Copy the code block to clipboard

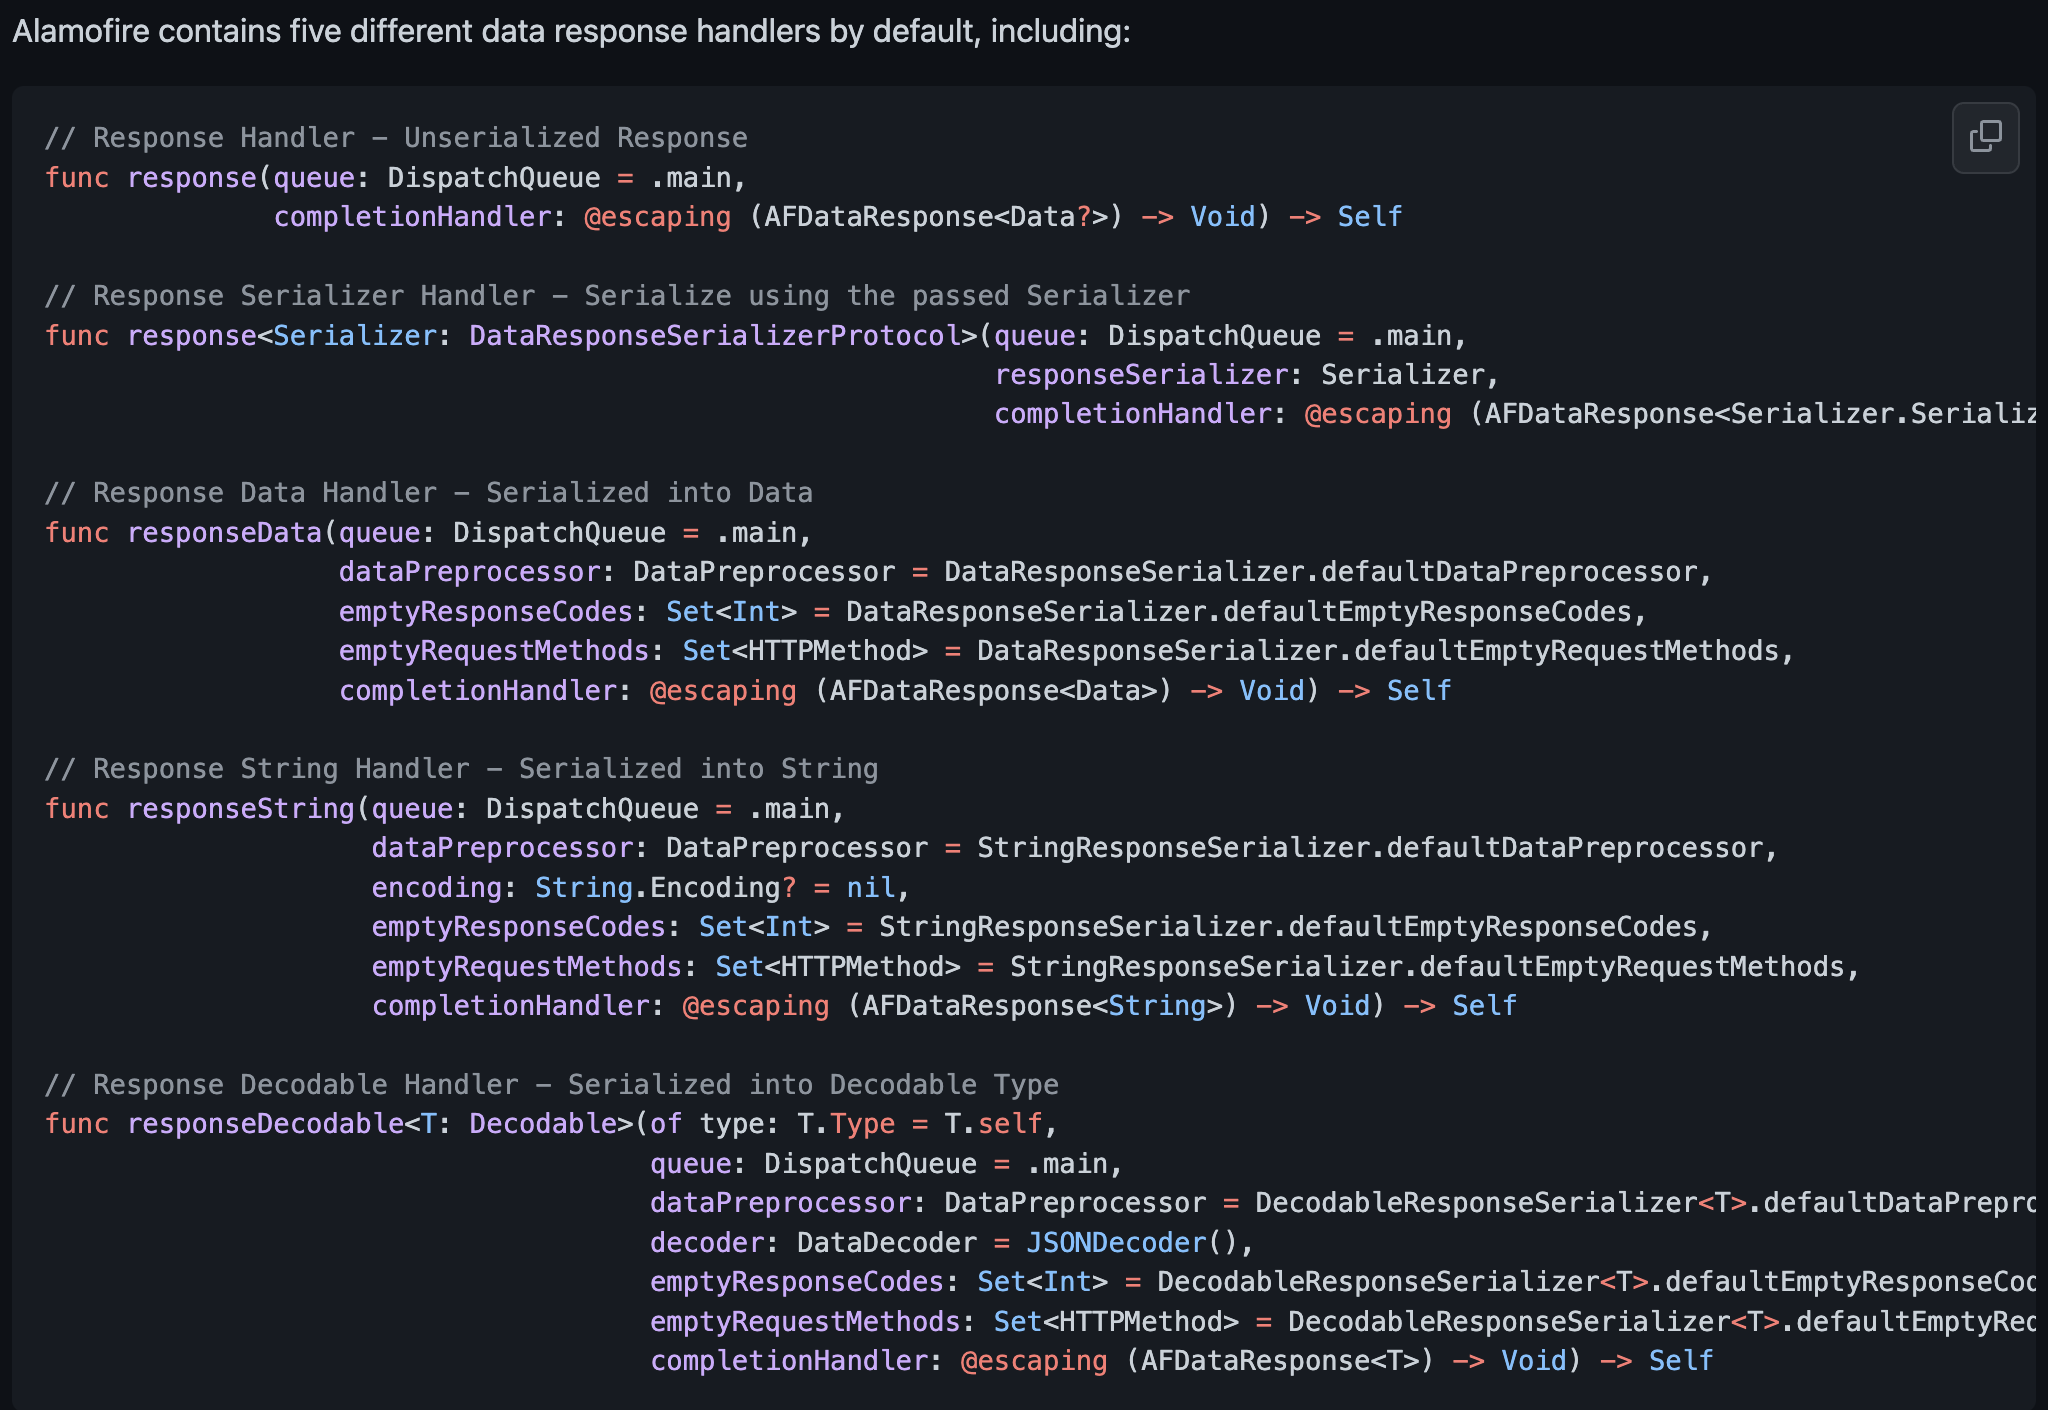tap(1985, 137)
